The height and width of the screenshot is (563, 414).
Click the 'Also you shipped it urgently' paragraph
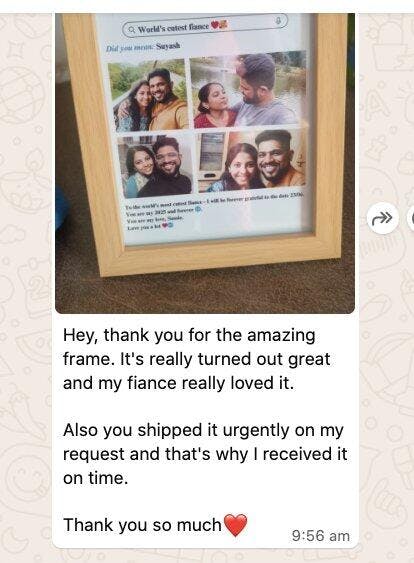point(205,454)
